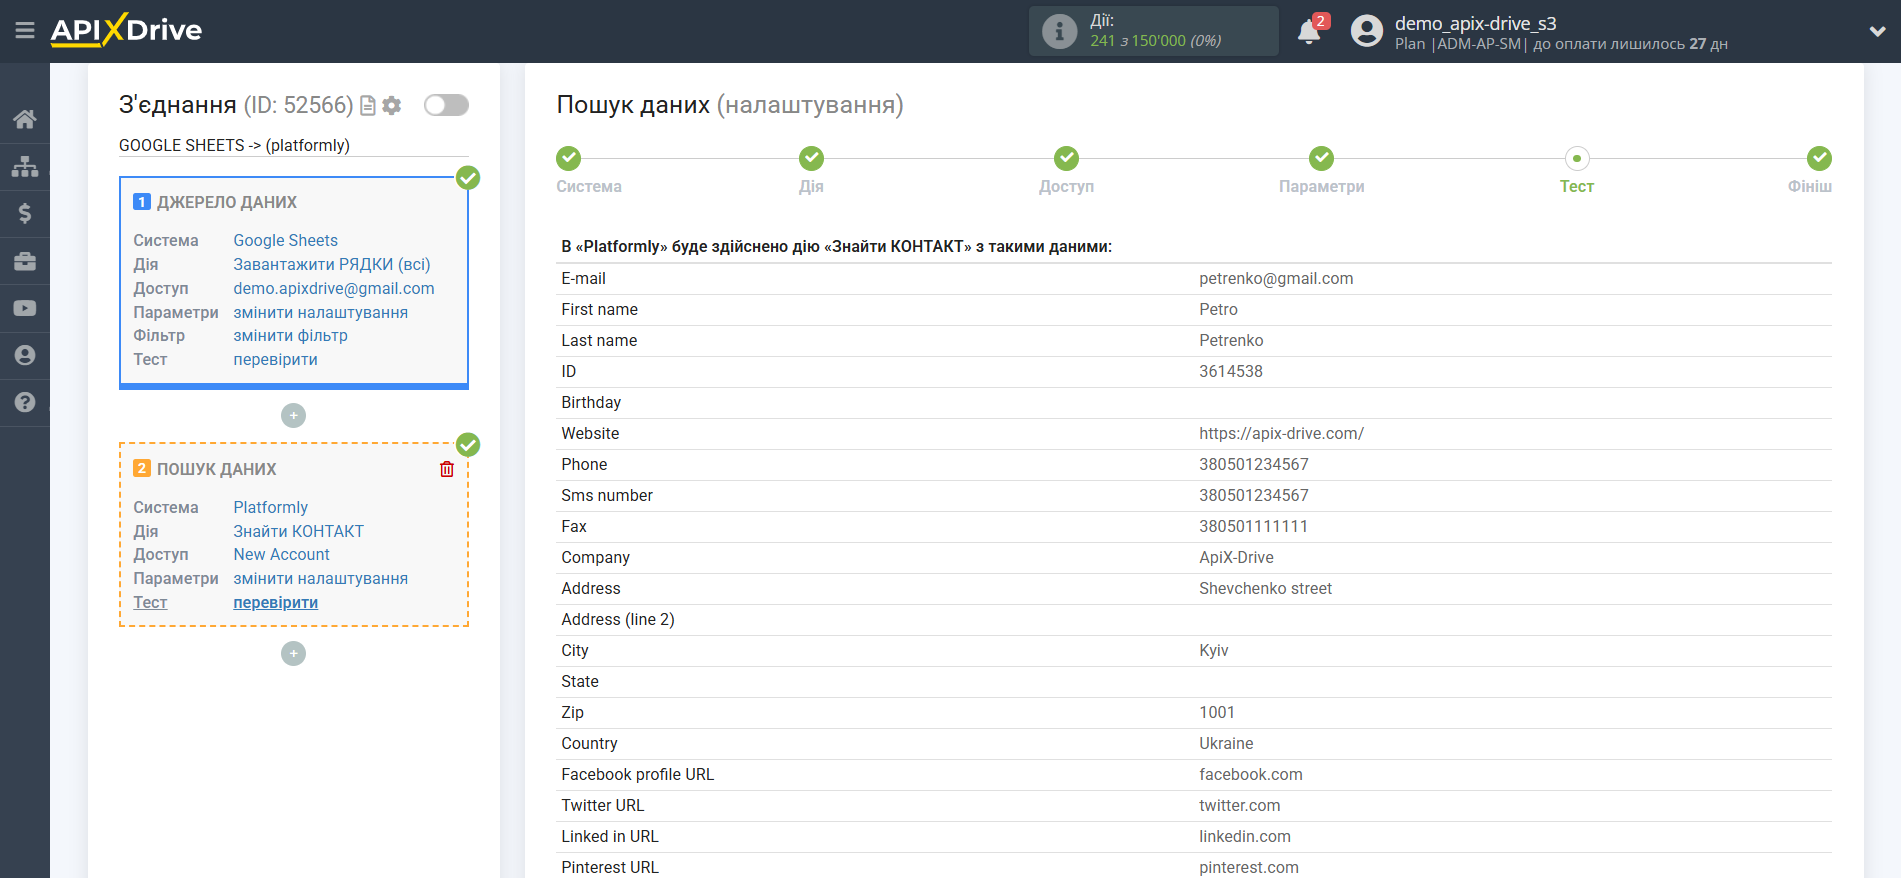Click the Ukraine country value

point(1226,744)
